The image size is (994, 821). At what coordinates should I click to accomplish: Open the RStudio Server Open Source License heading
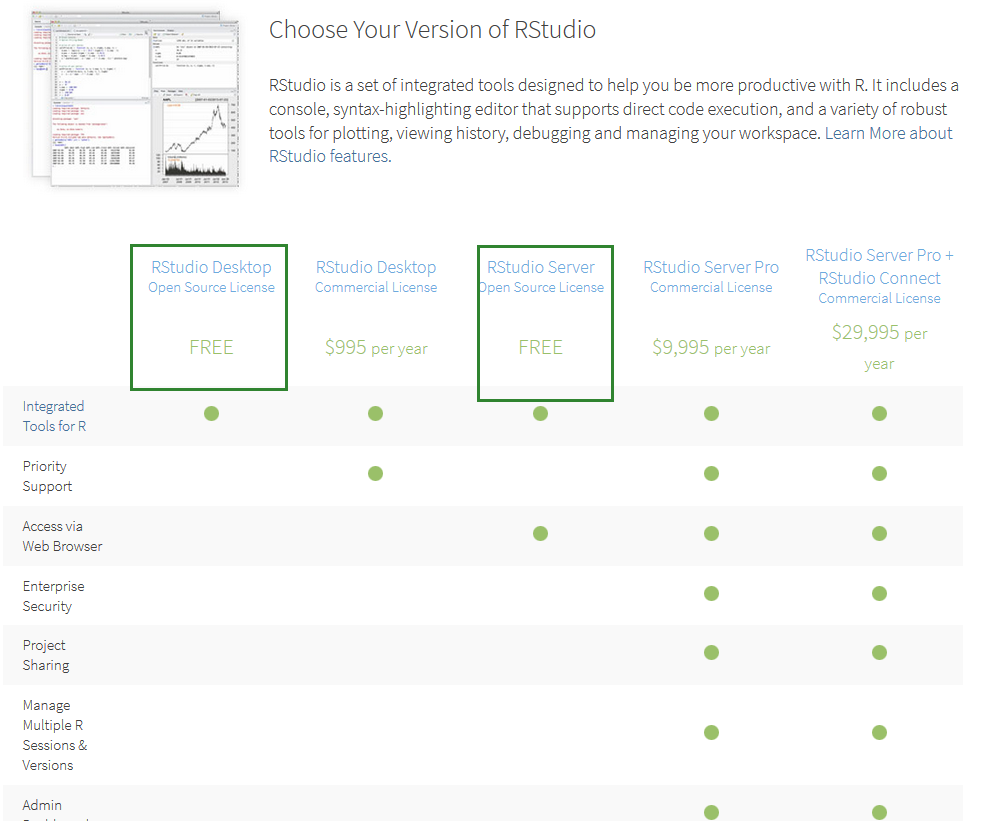[541, 276]
